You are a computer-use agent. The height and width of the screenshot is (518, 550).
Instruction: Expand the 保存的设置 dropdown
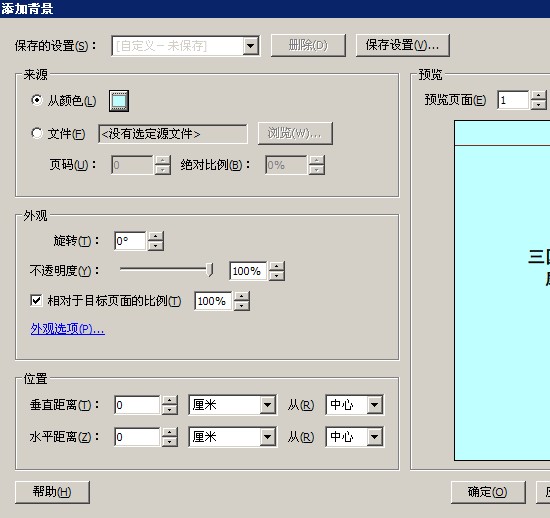click(x=251, y=46)
